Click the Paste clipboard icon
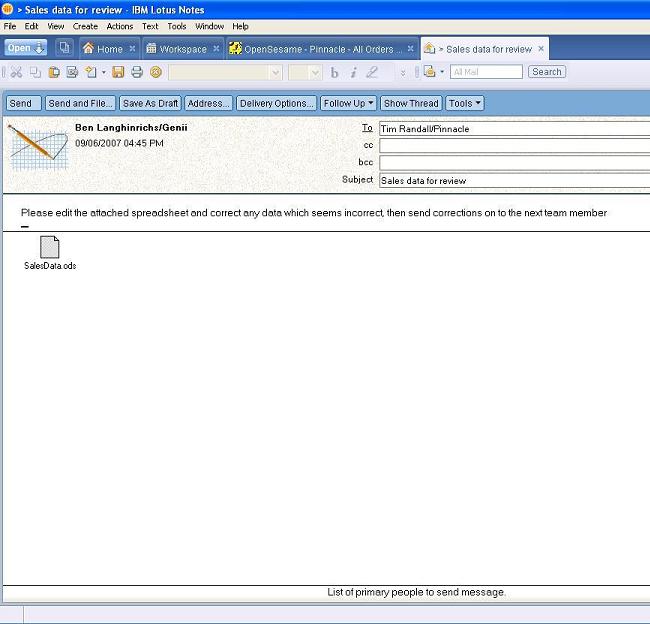 click(54, 72)
